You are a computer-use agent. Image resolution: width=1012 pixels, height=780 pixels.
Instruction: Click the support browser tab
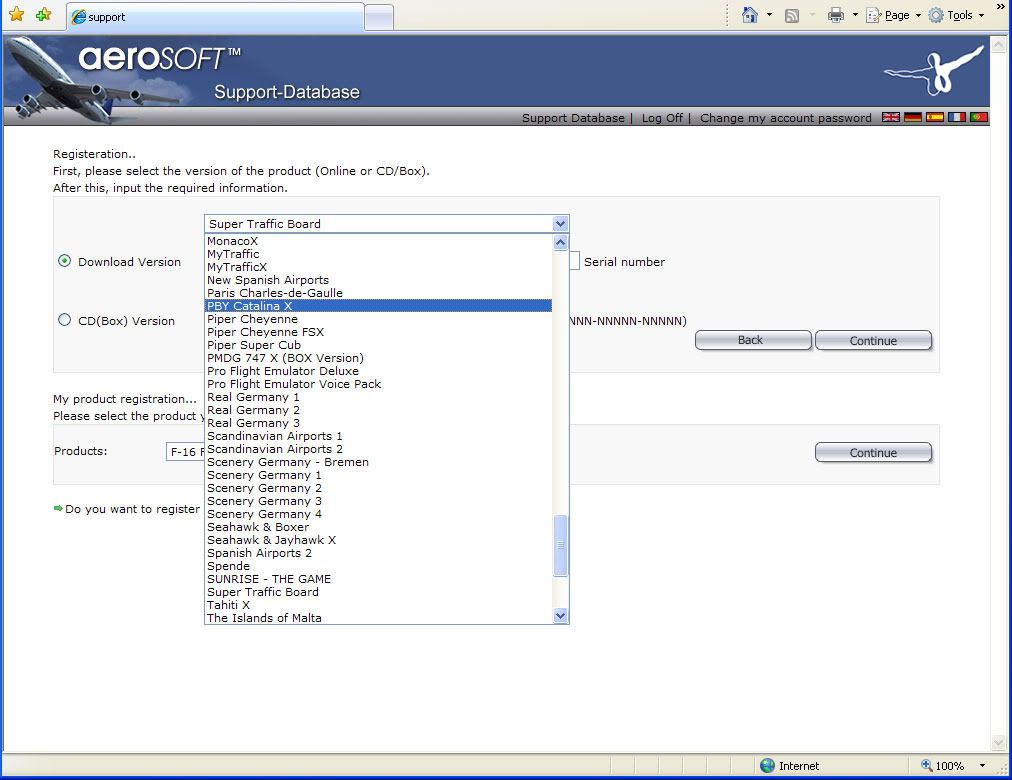(215, 17)
